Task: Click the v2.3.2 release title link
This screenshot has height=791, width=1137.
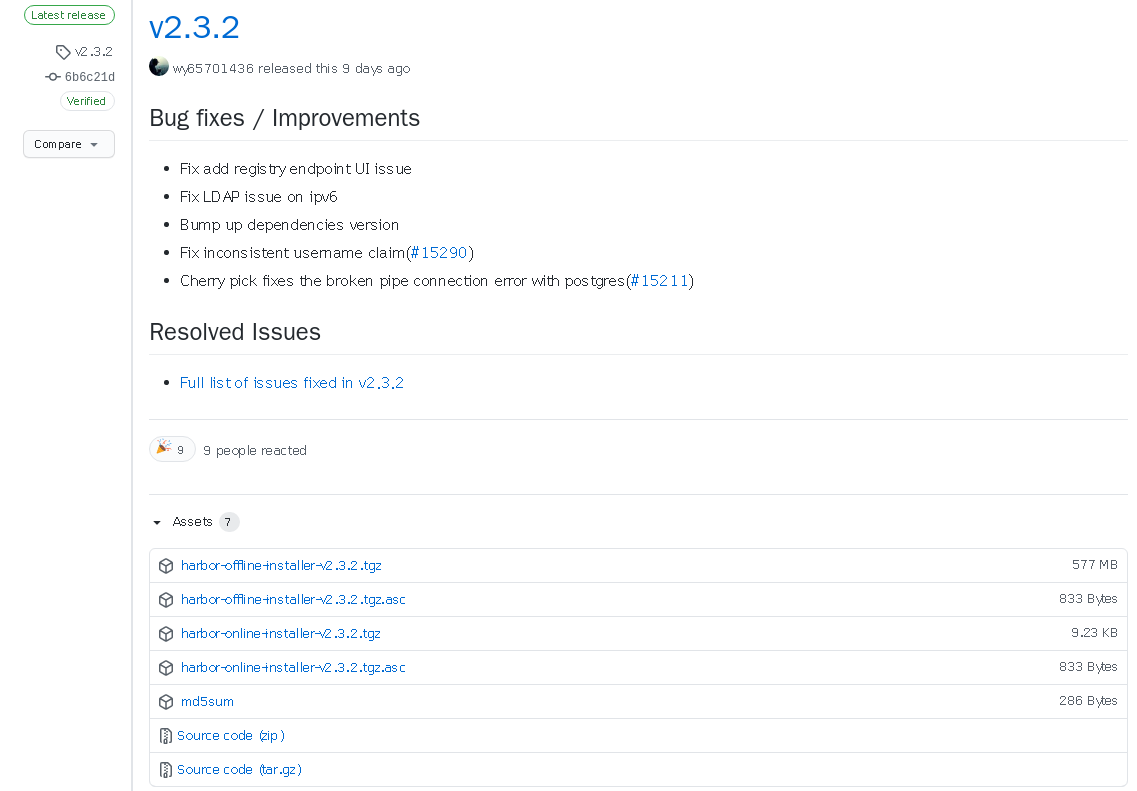Action: (194, 28)
